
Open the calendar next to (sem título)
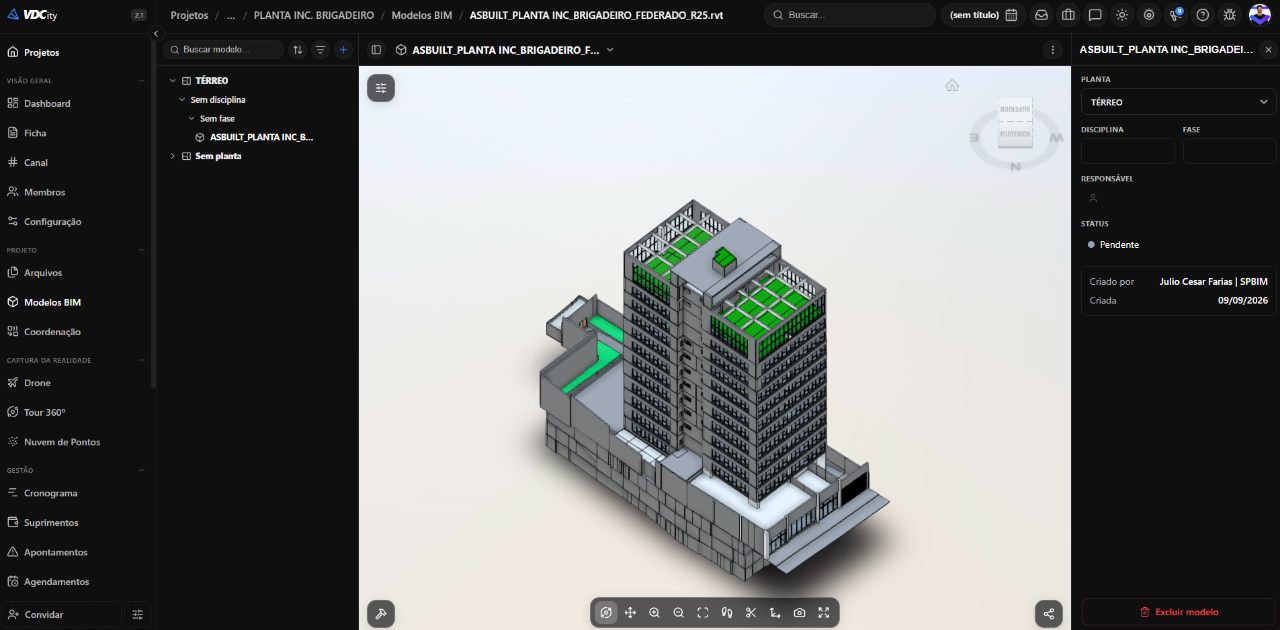point(1011,15)
